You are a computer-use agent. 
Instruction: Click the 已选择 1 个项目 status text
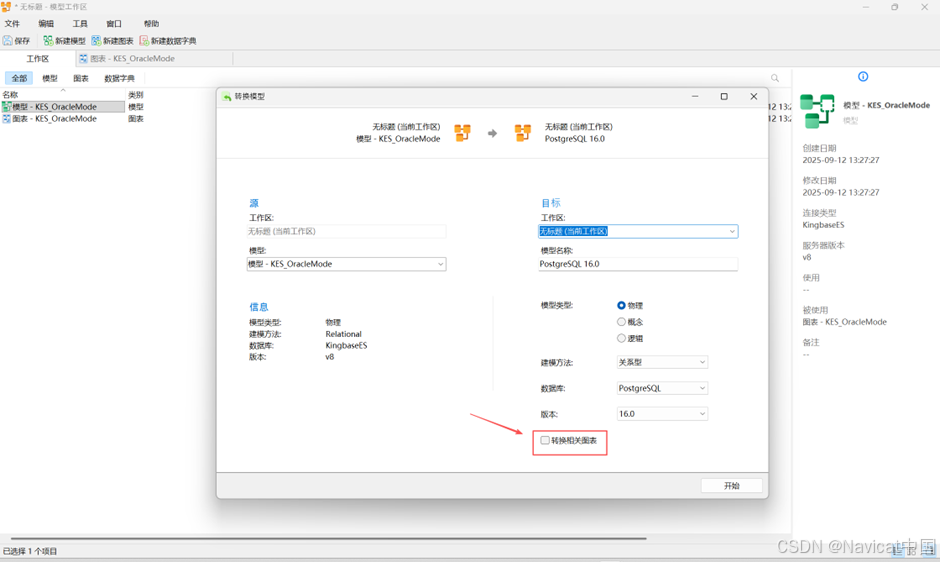click(30, 551)
